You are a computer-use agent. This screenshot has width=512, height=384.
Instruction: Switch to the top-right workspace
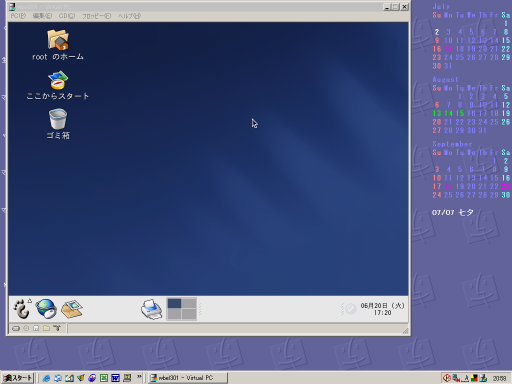pos(189,303)
